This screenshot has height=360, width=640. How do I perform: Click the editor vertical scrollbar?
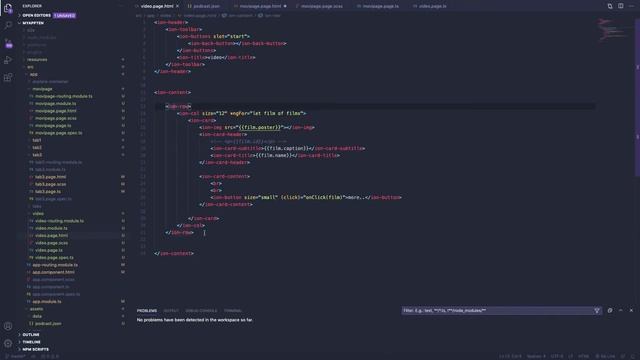[638, 98]
